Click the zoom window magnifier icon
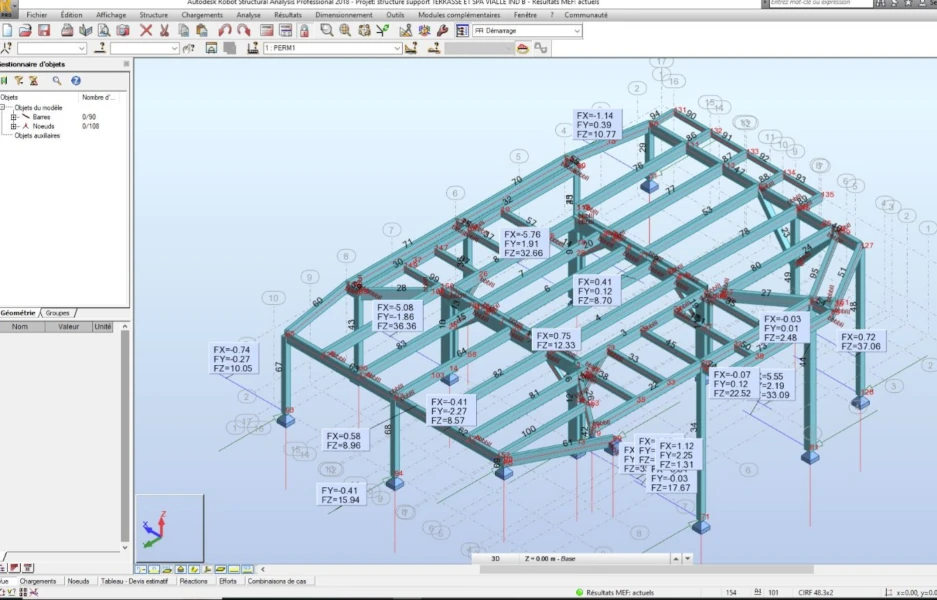 [327, 31]
